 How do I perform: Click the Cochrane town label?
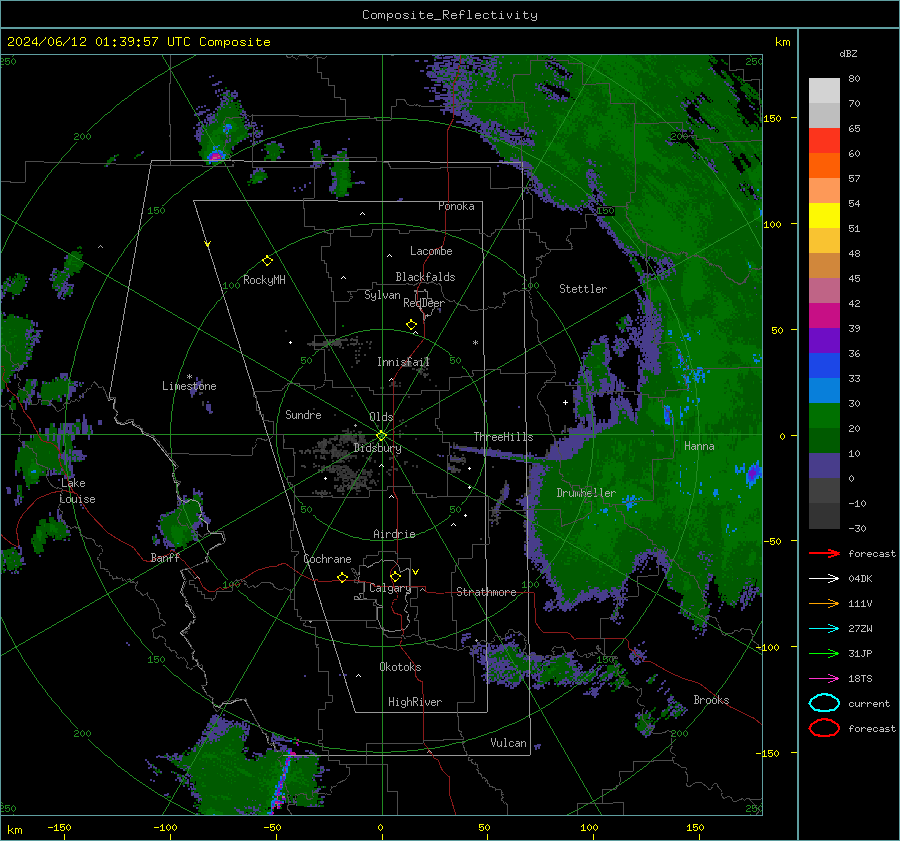[x=327, y=559]
